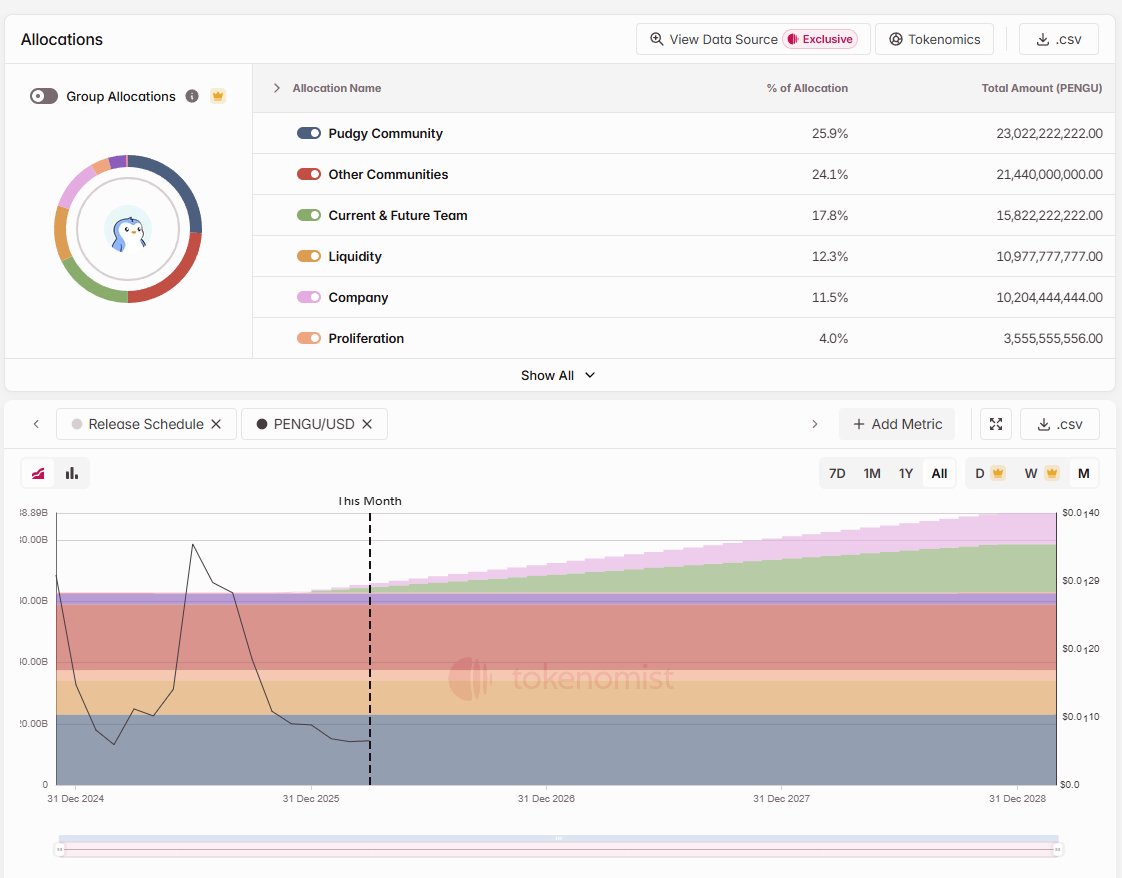Open the View Data Source button
Image resolution: width=1122 pixels, height=878 pixels.
753,39
